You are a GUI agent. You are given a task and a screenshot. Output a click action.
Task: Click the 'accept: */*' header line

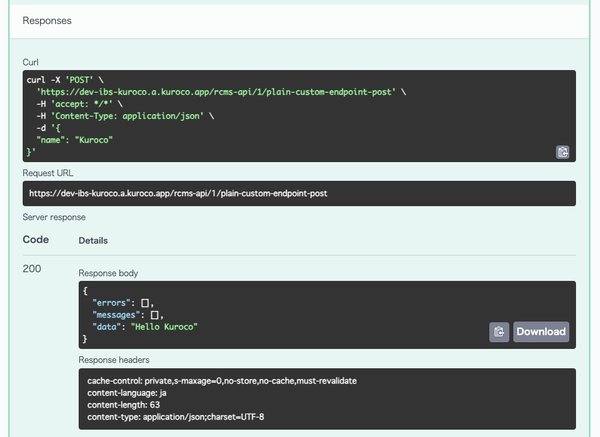pyautogui.click(x=80, y=104)
